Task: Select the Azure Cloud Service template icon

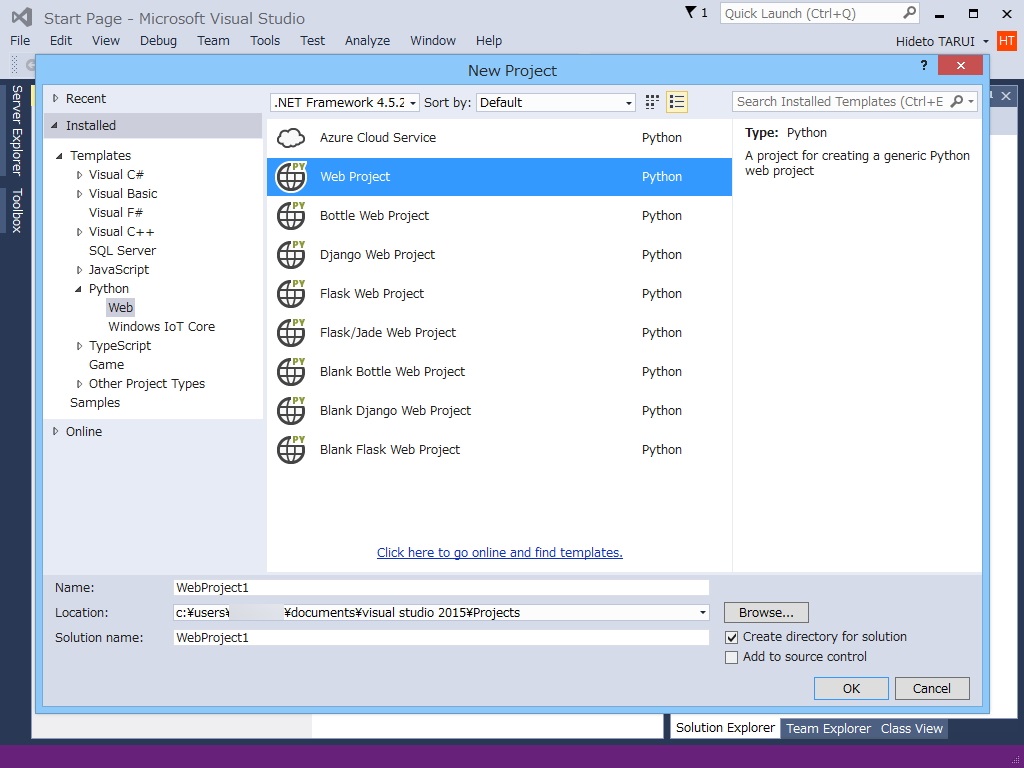Action: point(290,138)
